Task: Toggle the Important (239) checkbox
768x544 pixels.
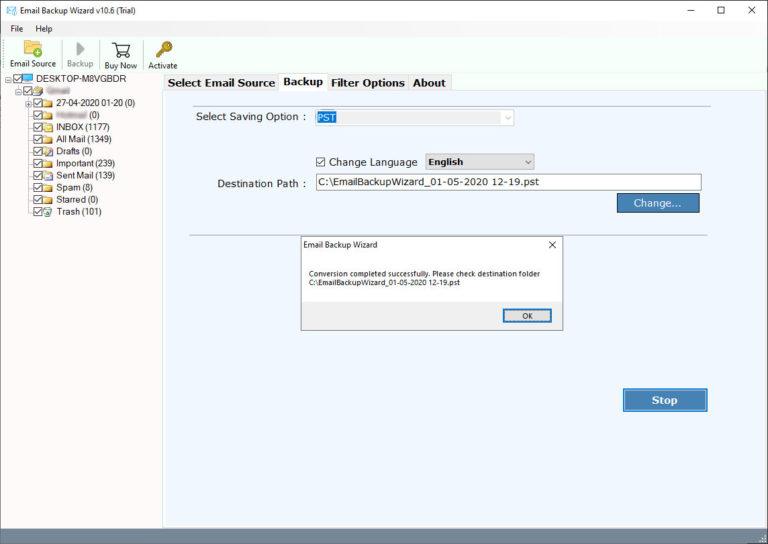Action: click(38, 164)
